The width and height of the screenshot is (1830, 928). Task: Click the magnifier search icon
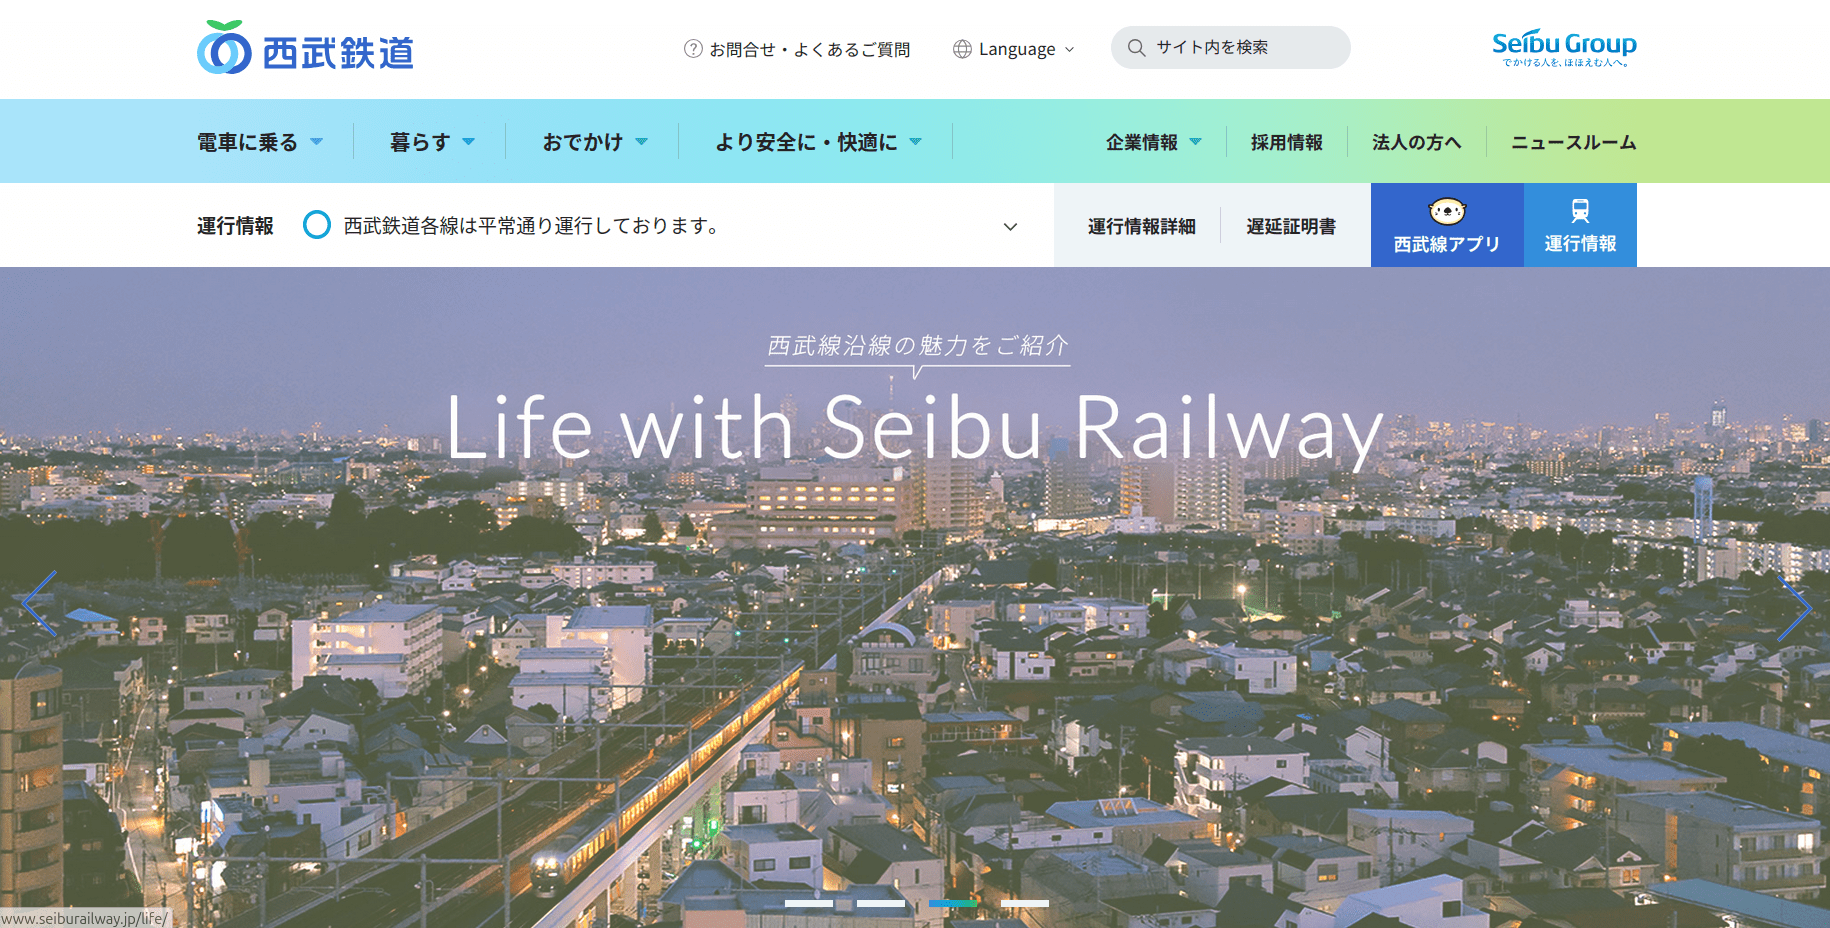pyautogui.click(x=1136, y=47)
